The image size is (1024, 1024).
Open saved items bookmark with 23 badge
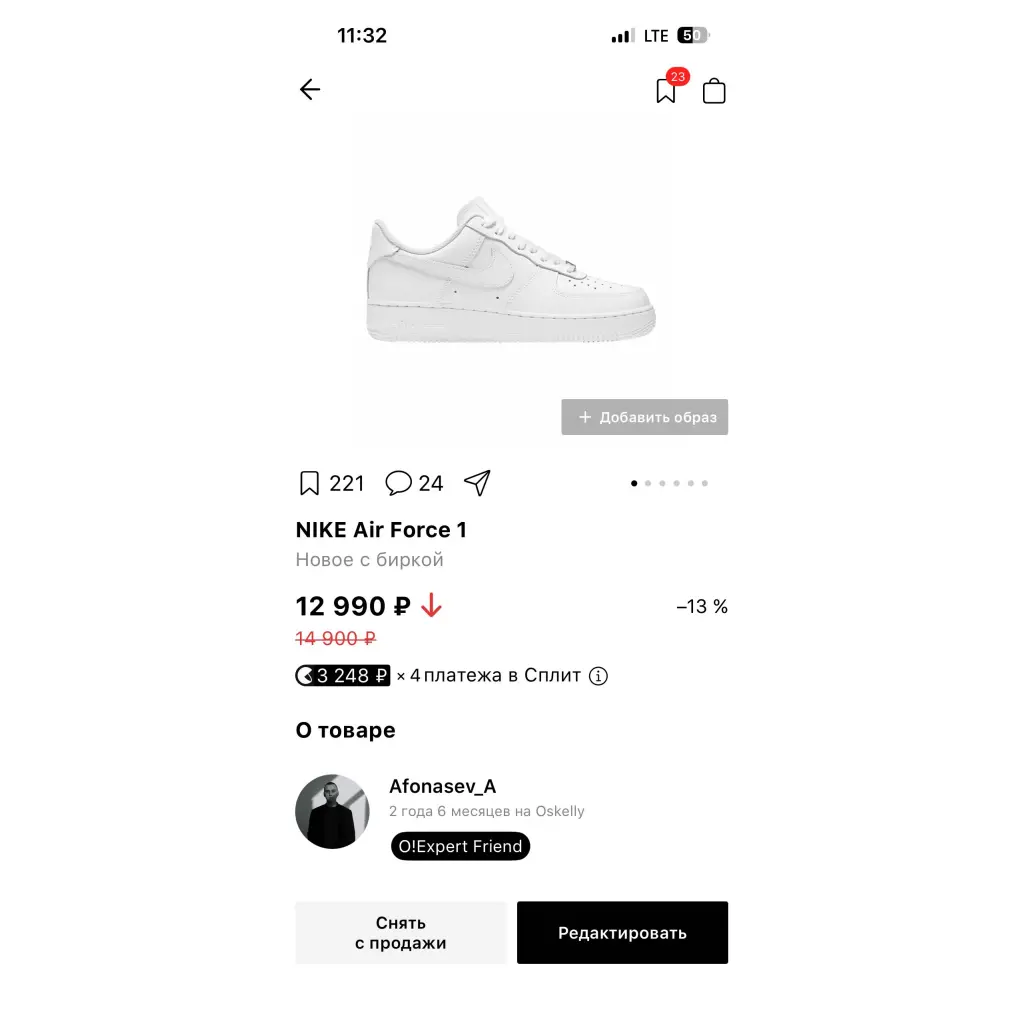point(666,90)
